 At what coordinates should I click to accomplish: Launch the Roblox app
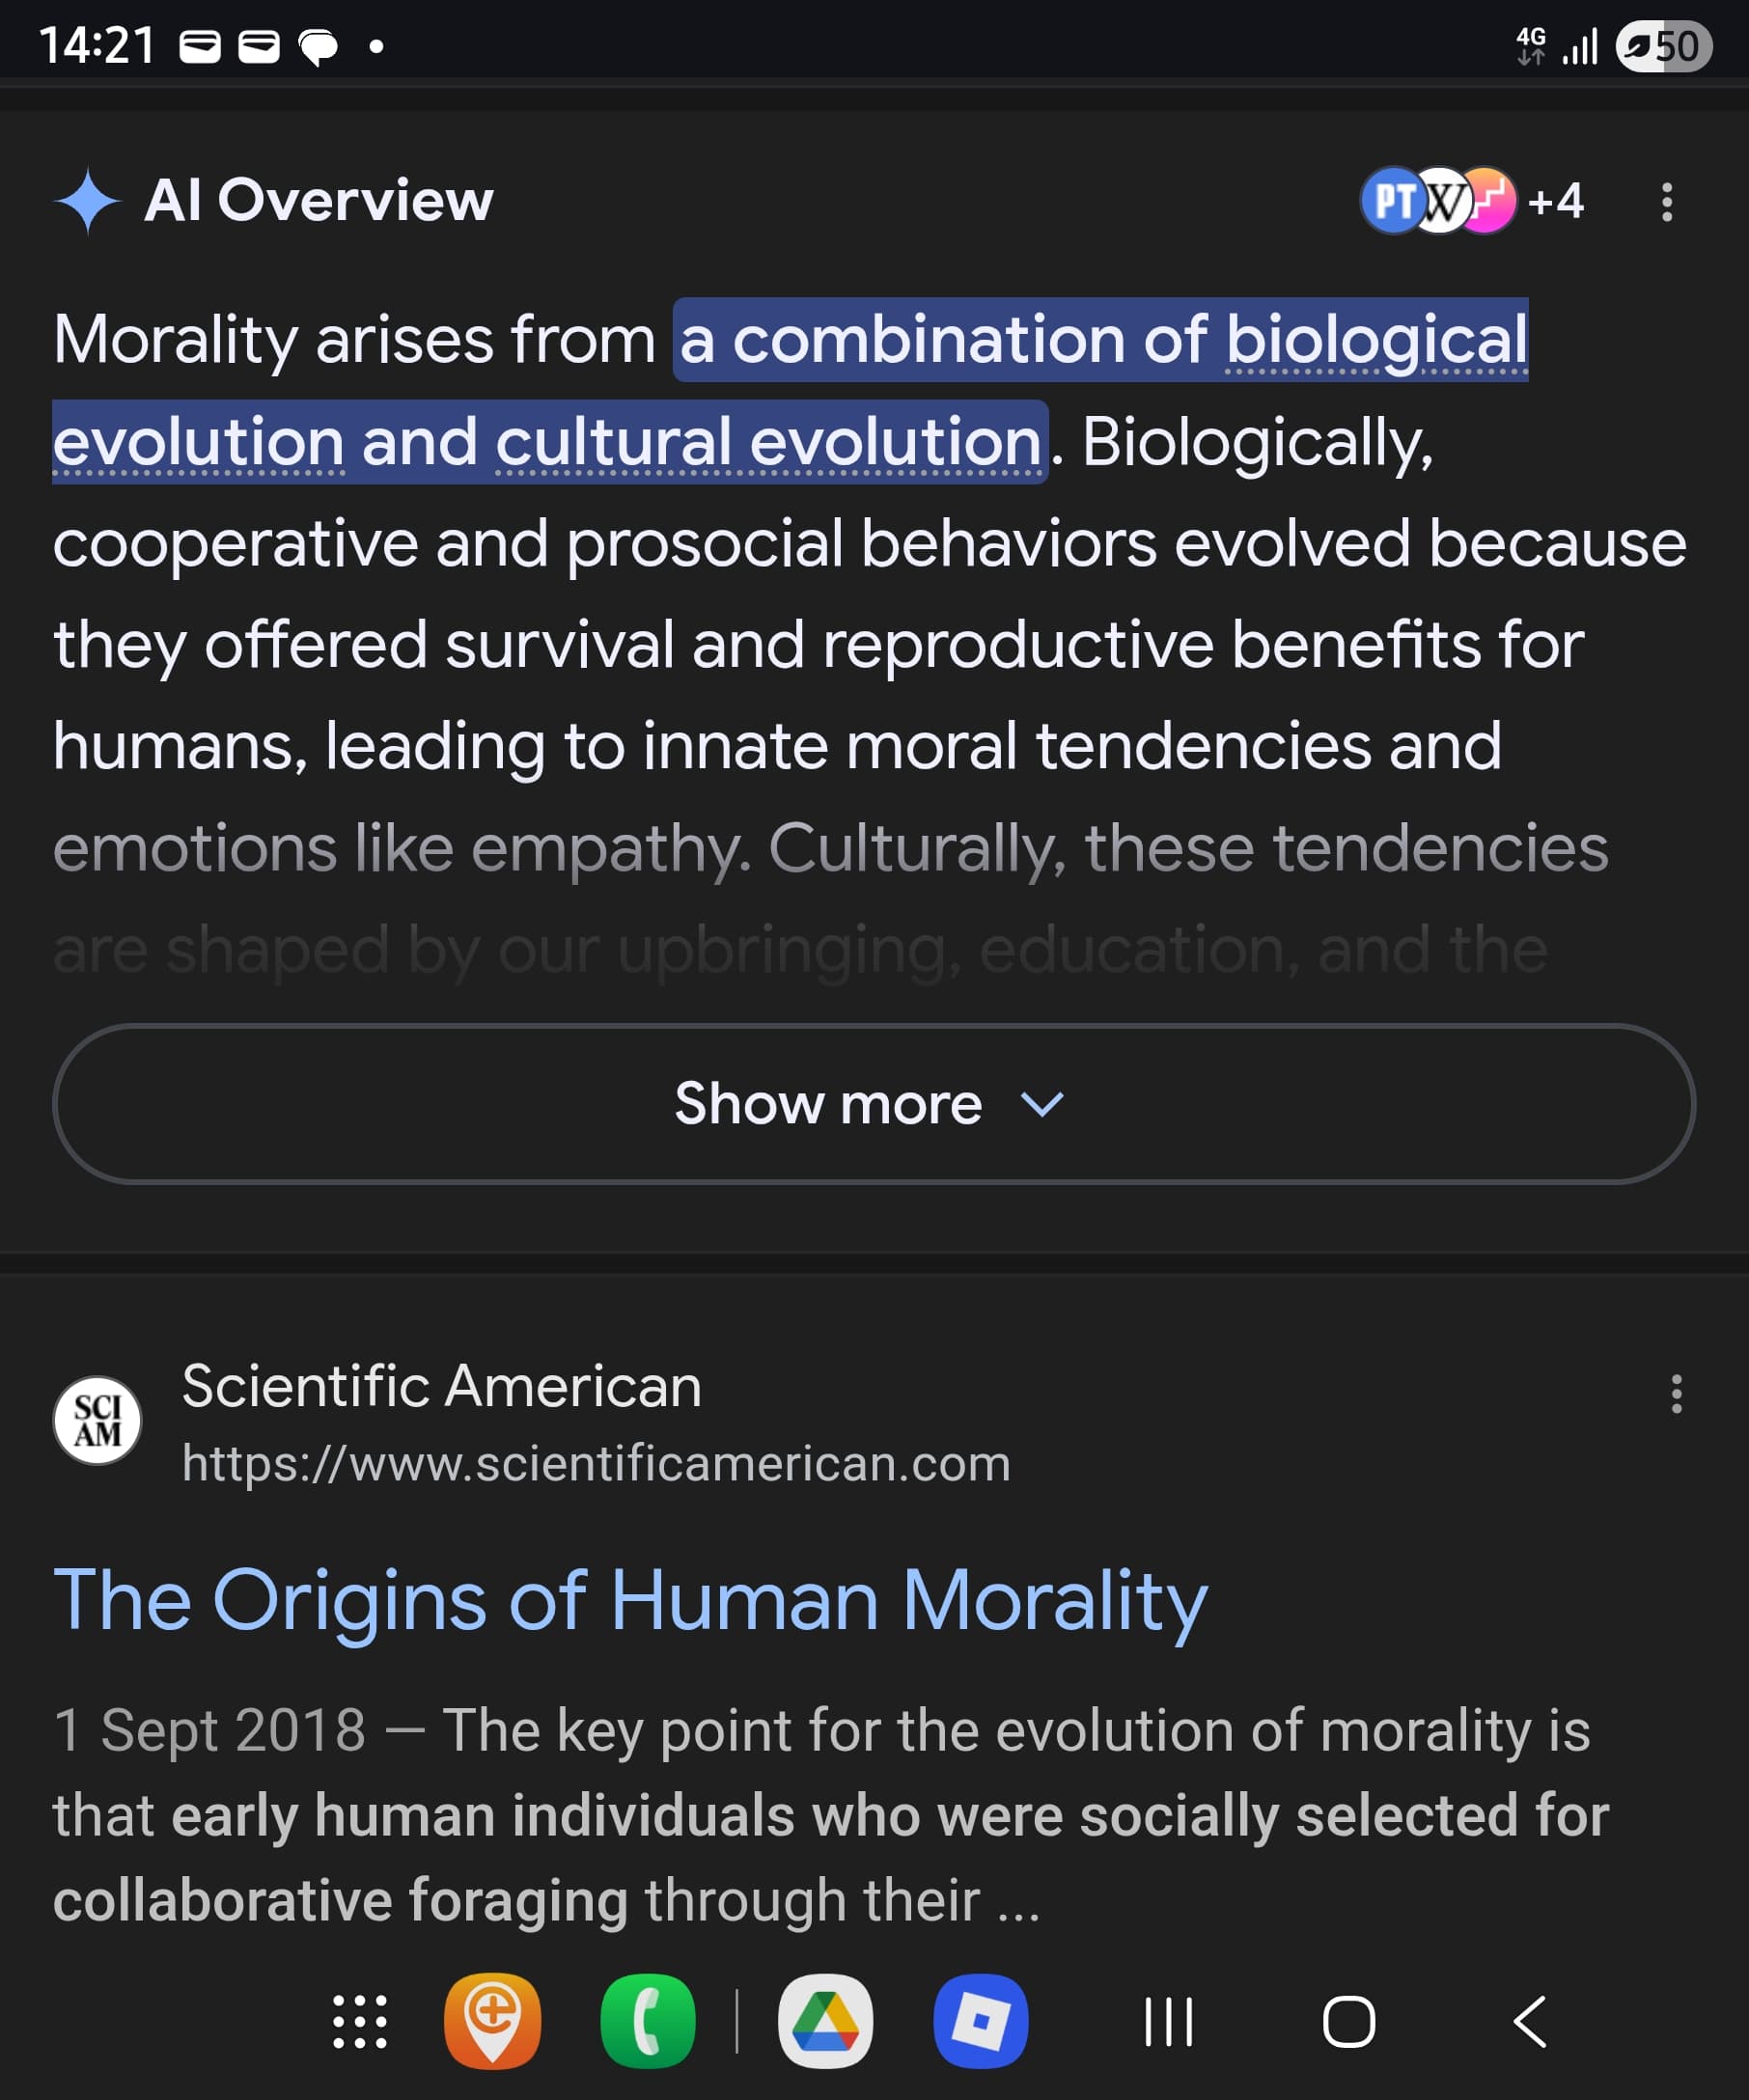pyautogui.click(x=980, y=2022)
